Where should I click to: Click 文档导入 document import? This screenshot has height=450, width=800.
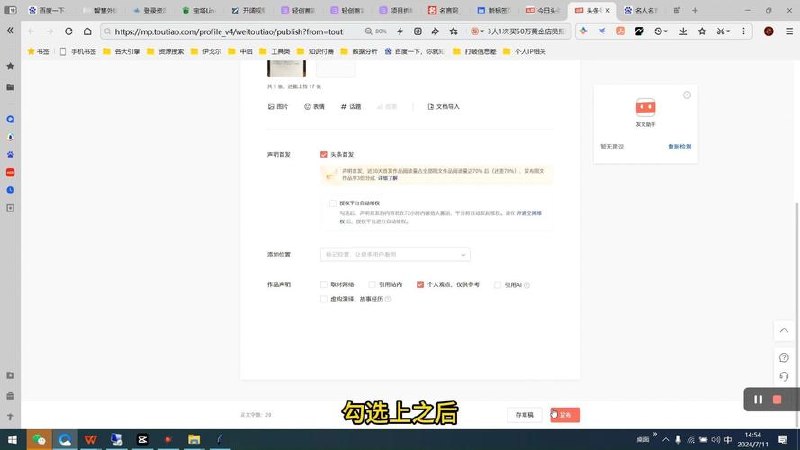tap(443, 107)
